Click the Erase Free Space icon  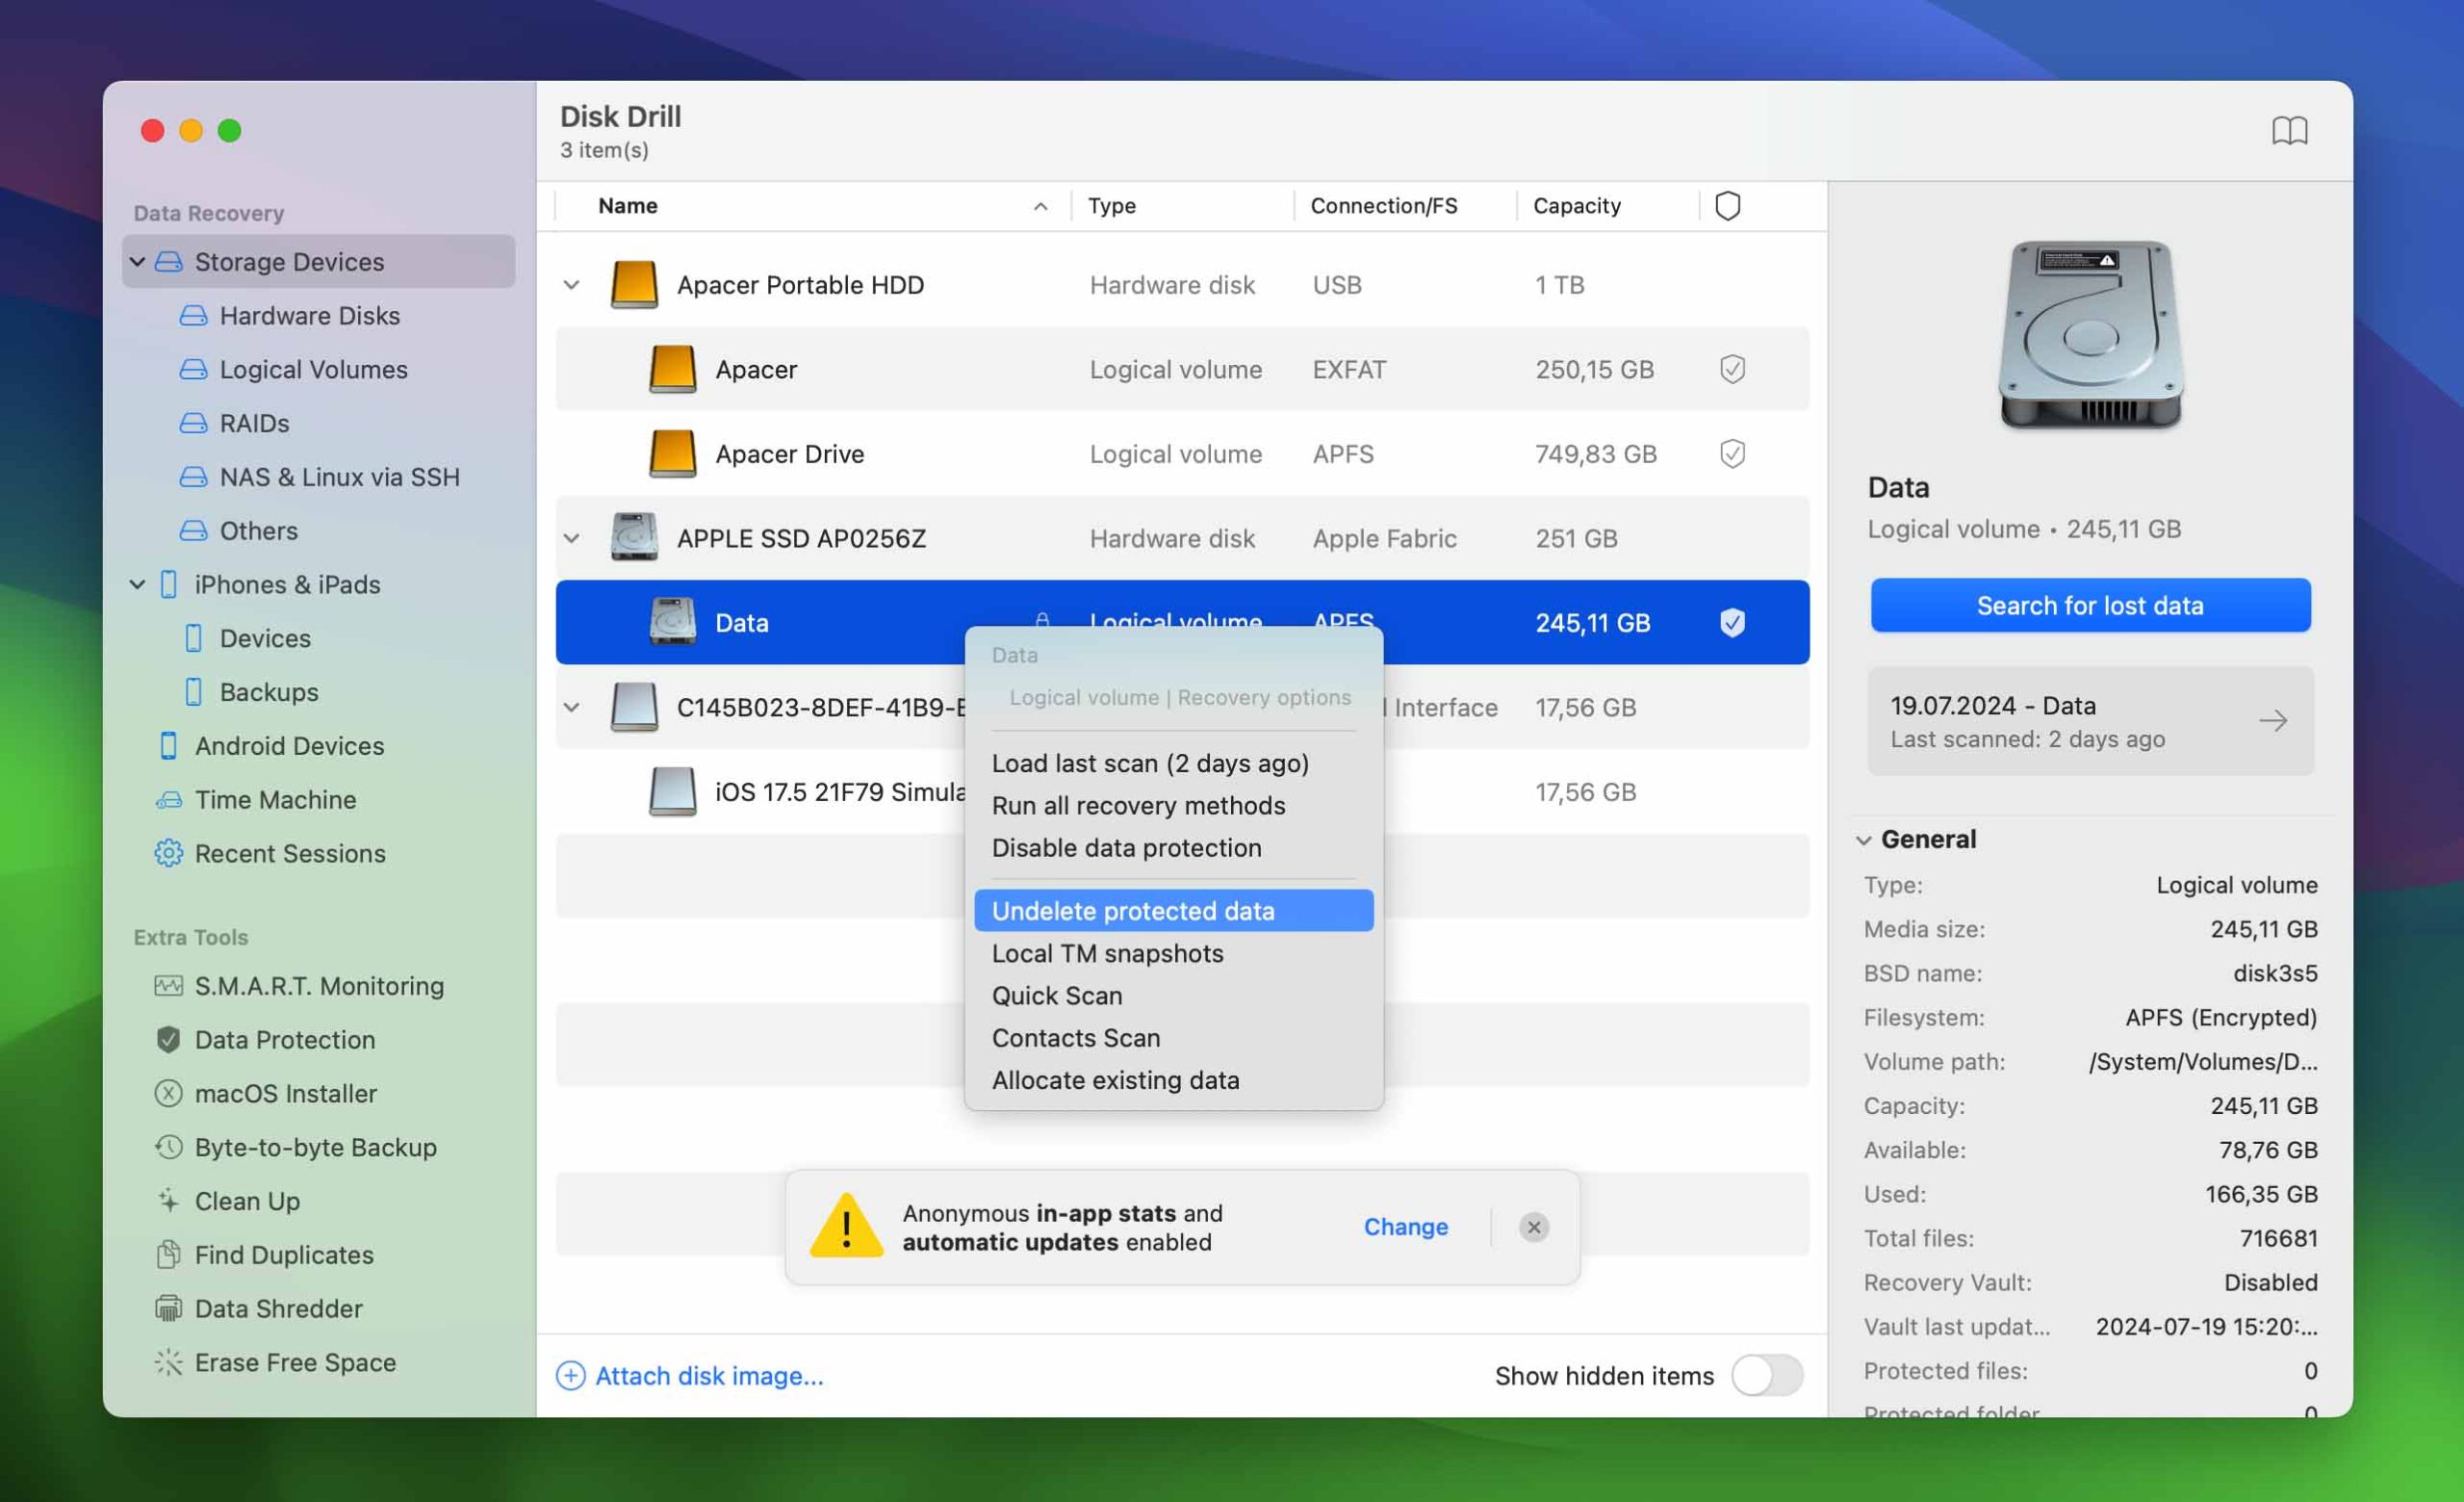[166, 1360]
